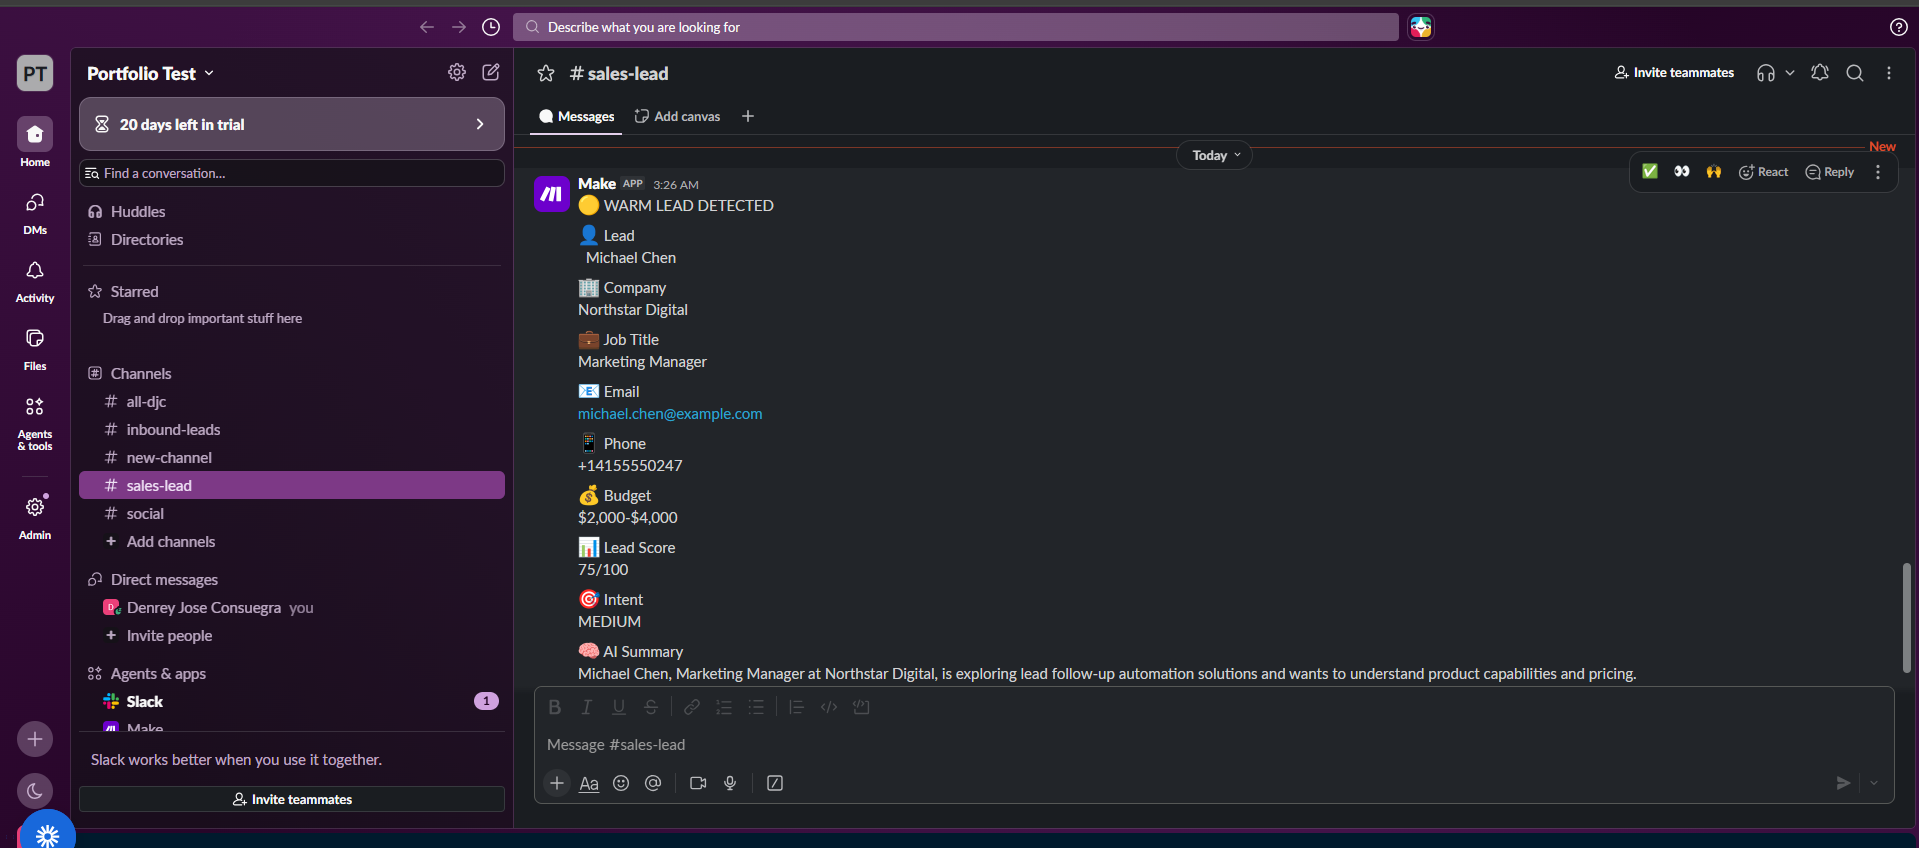Open slash shortcuts in composer

click(x=775, y=783)
